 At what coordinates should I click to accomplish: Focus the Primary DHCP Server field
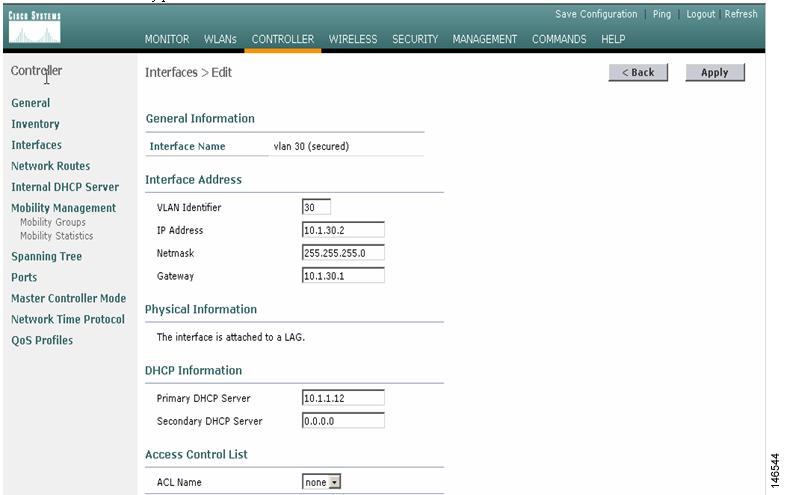(x=343, y=398)
